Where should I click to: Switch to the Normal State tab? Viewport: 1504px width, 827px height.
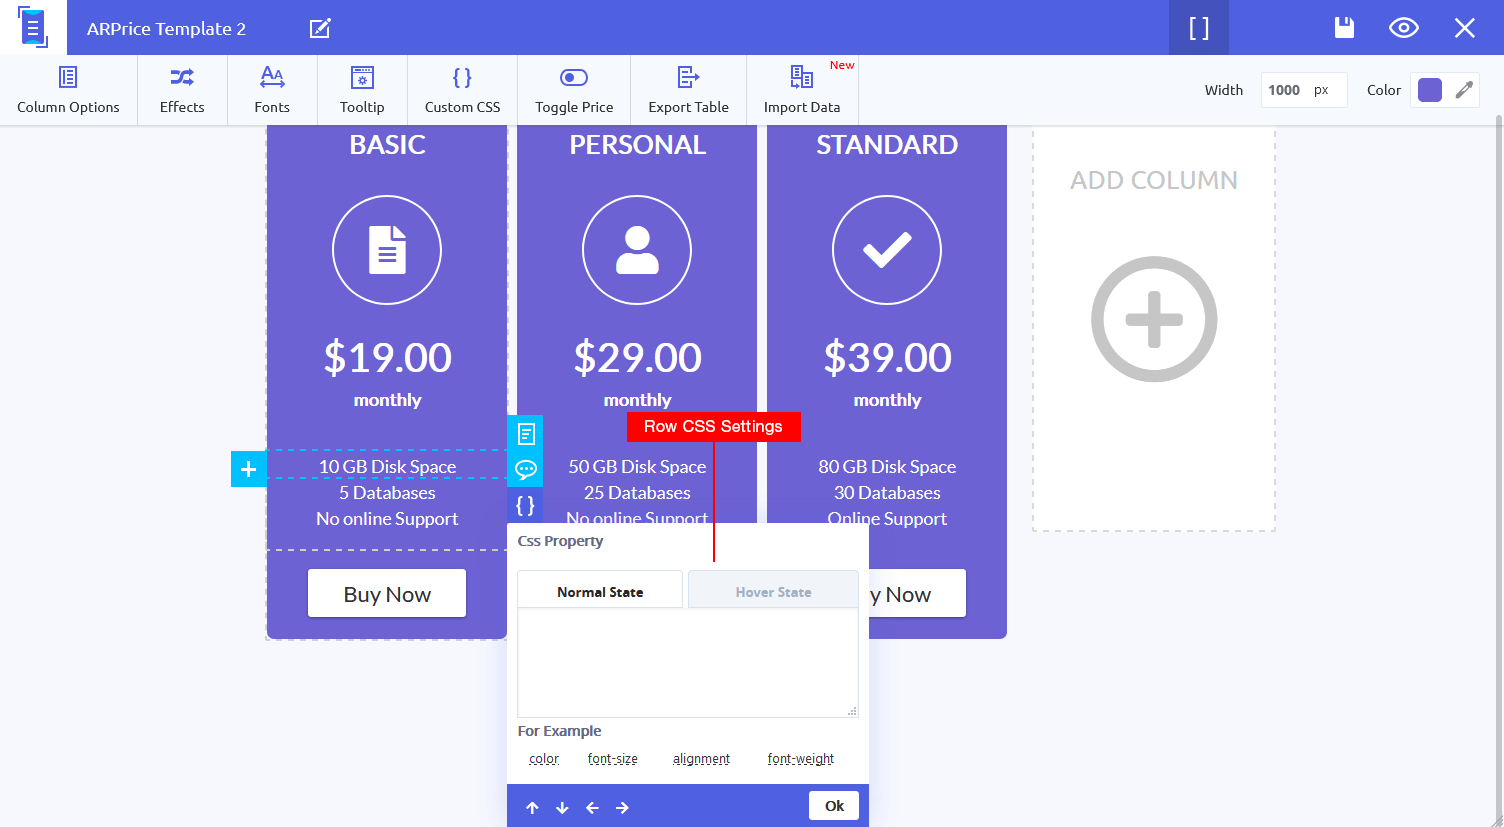(600, 592)
